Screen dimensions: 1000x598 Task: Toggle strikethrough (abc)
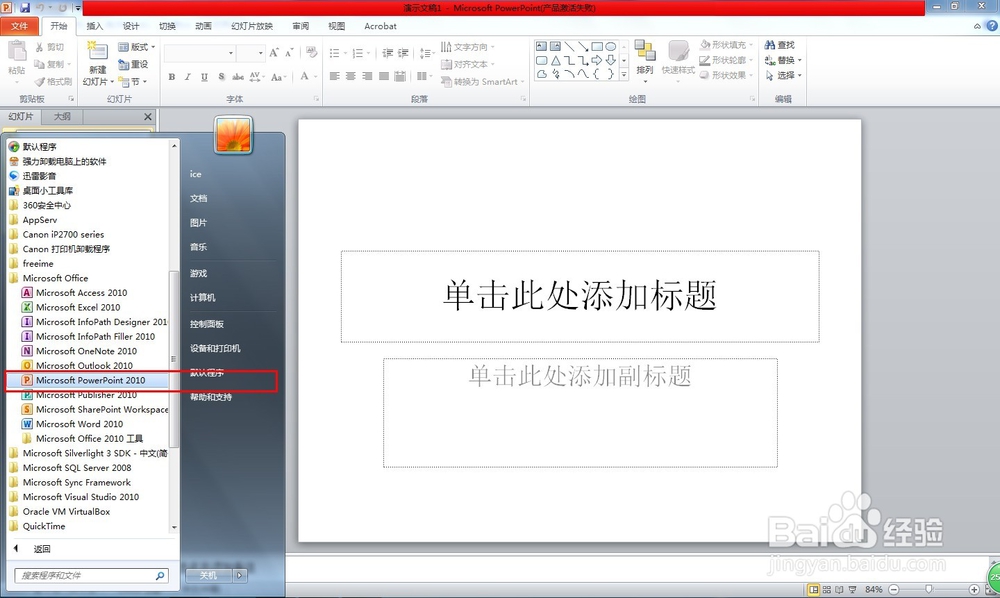(x=238, y=77)
